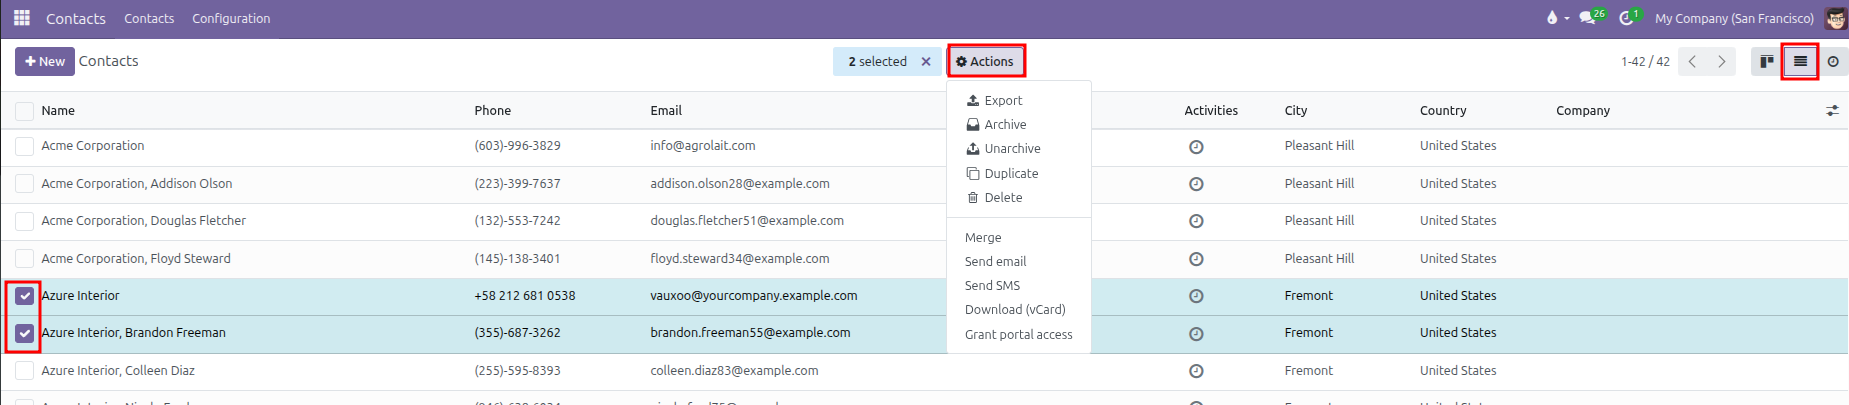This screenshot has height=405, width=1849.
Task: Open the conversations icon with 26 badge
Action: point(1591,17)
